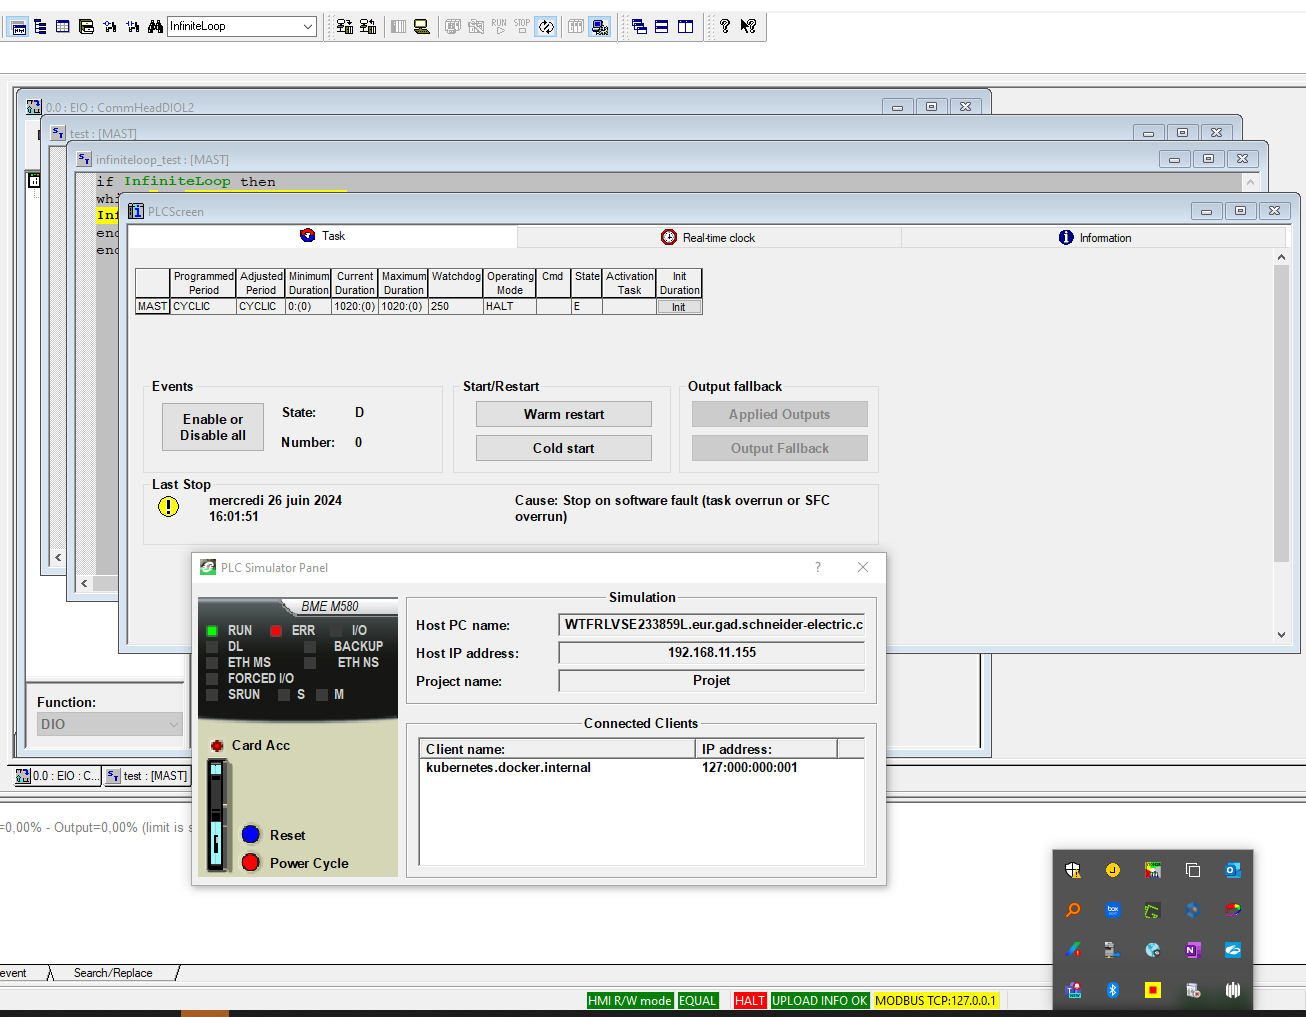Click the red Power Cycle button
The height and width of the screenshot is (1017, 1306).
(x=251, y=862)
